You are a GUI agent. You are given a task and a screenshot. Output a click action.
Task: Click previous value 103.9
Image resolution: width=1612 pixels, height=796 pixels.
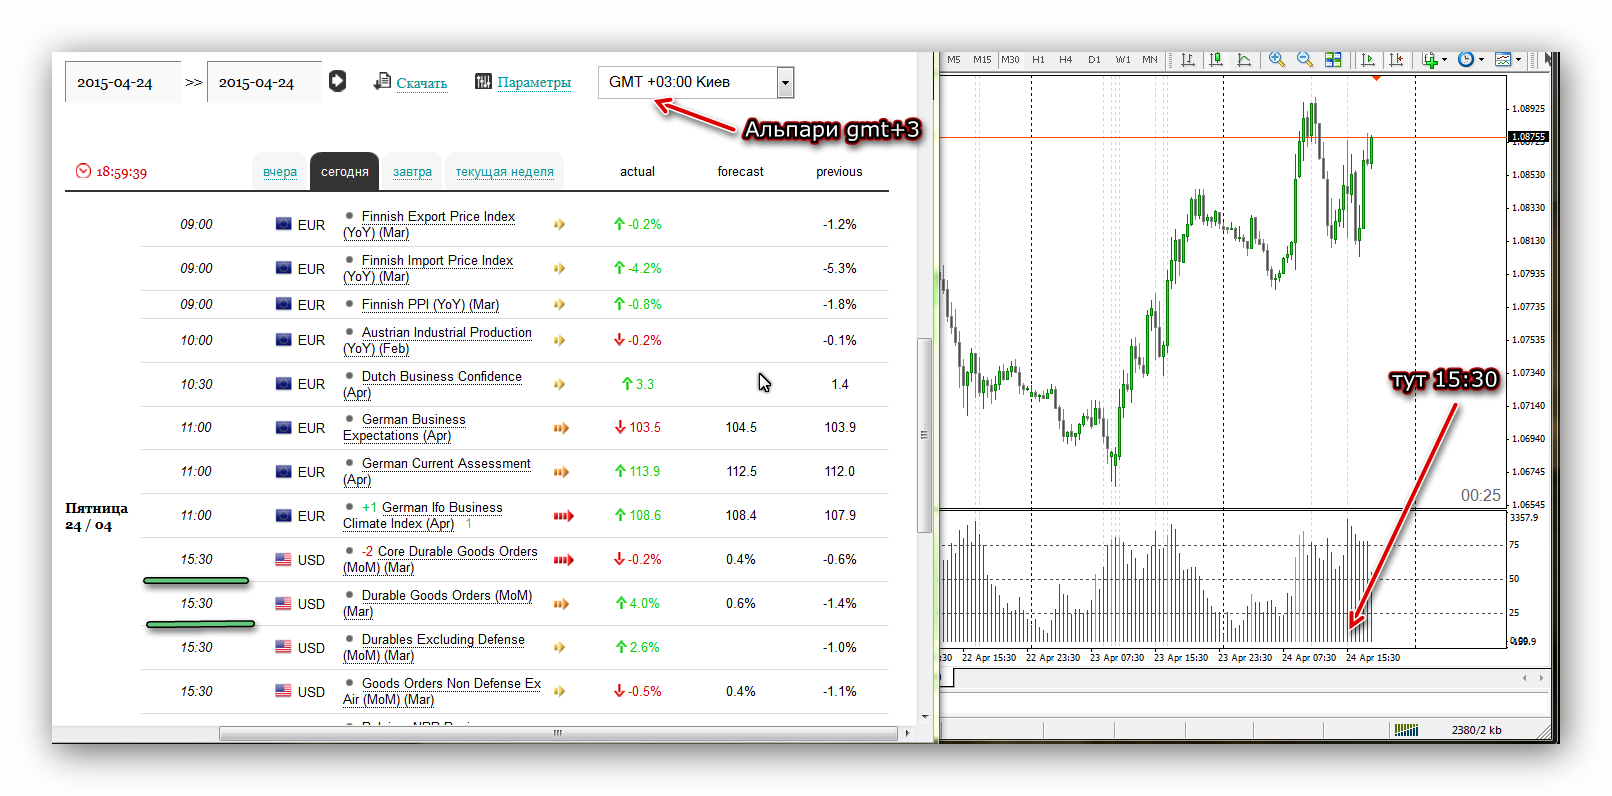840,427
